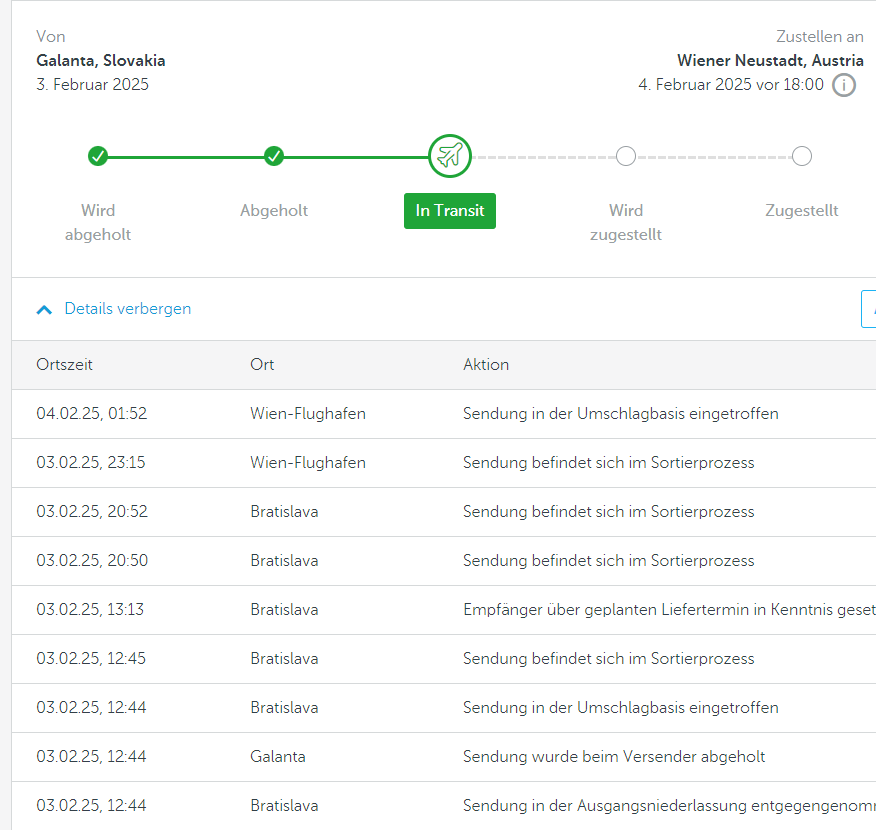Click the Details verbergen link
Image resolution: width=876 pixels, height=830 pixels.
[x=127, y=309]
